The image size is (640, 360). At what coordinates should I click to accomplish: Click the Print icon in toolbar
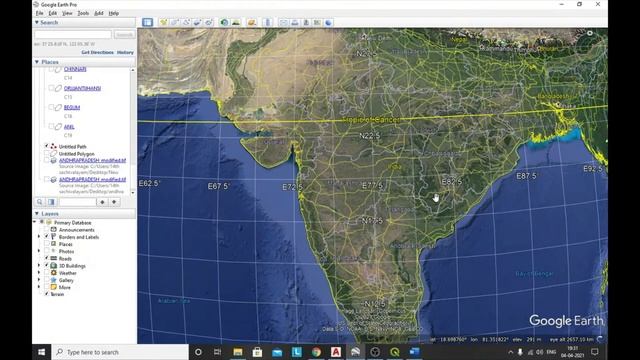pos(295,22)
